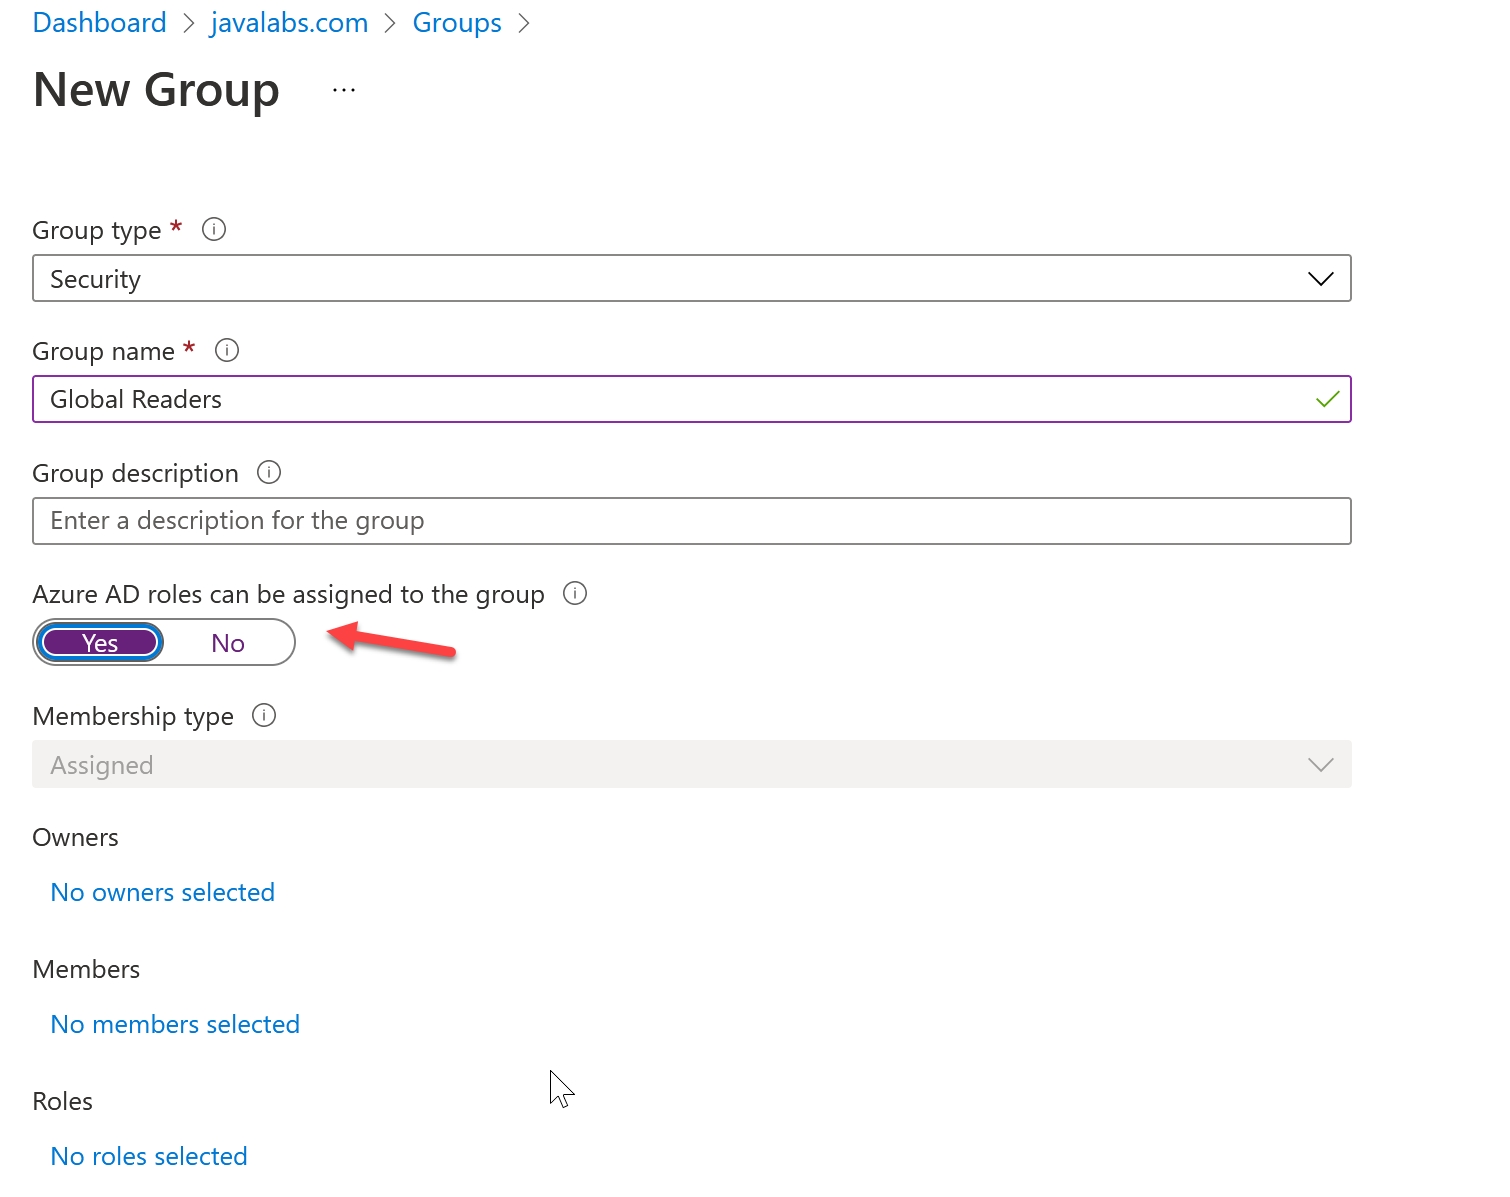Show info tooltip for Membership type

tap(264, 715)
